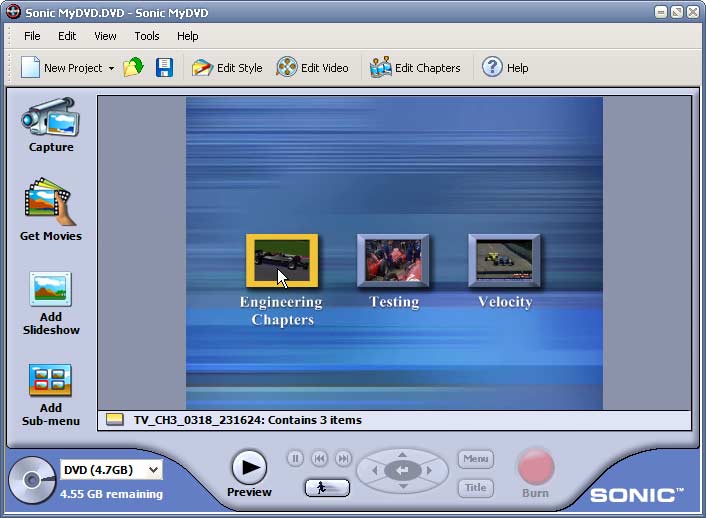This screenshot has height=518, width=706.
Task: Click the previous chapter button
Action: (319, 459)
